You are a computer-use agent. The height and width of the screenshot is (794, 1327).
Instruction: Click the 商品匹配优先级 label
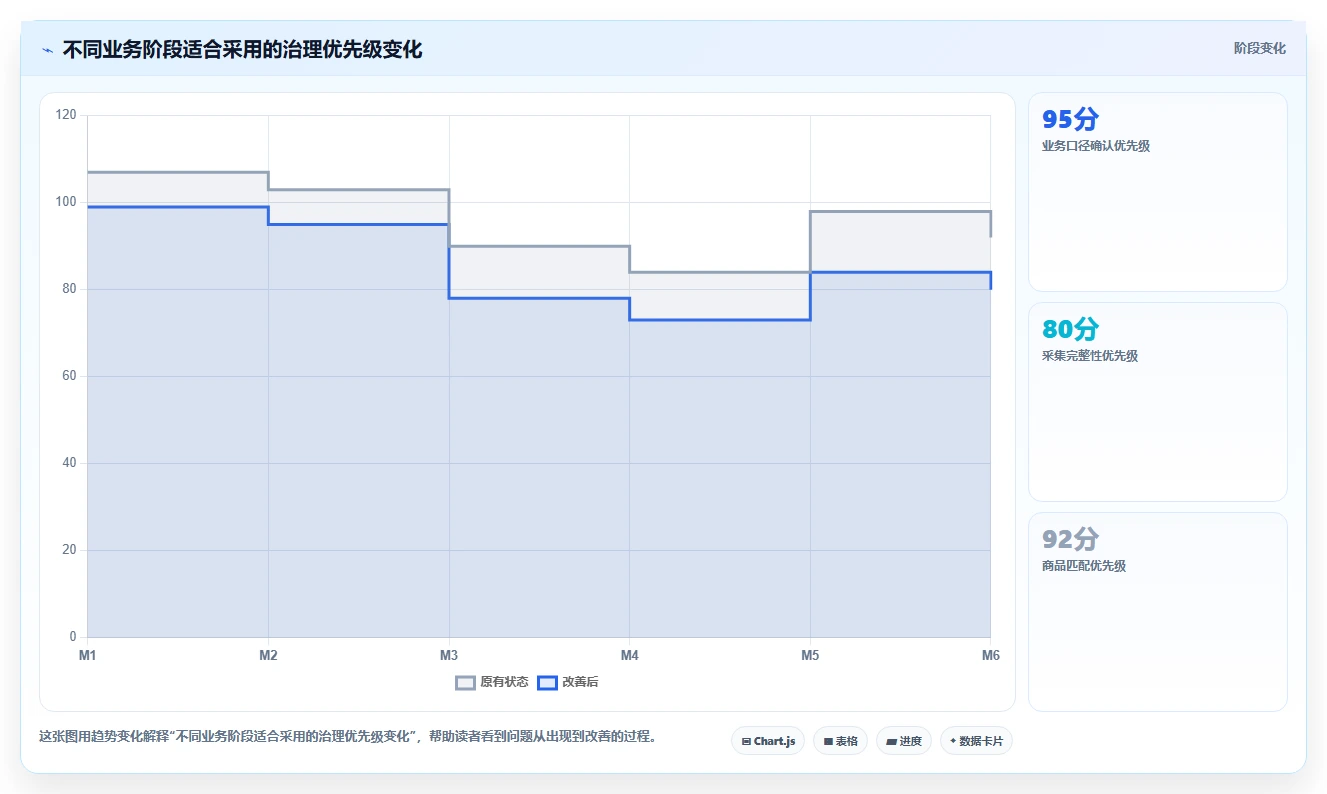tap(1084, 566)
